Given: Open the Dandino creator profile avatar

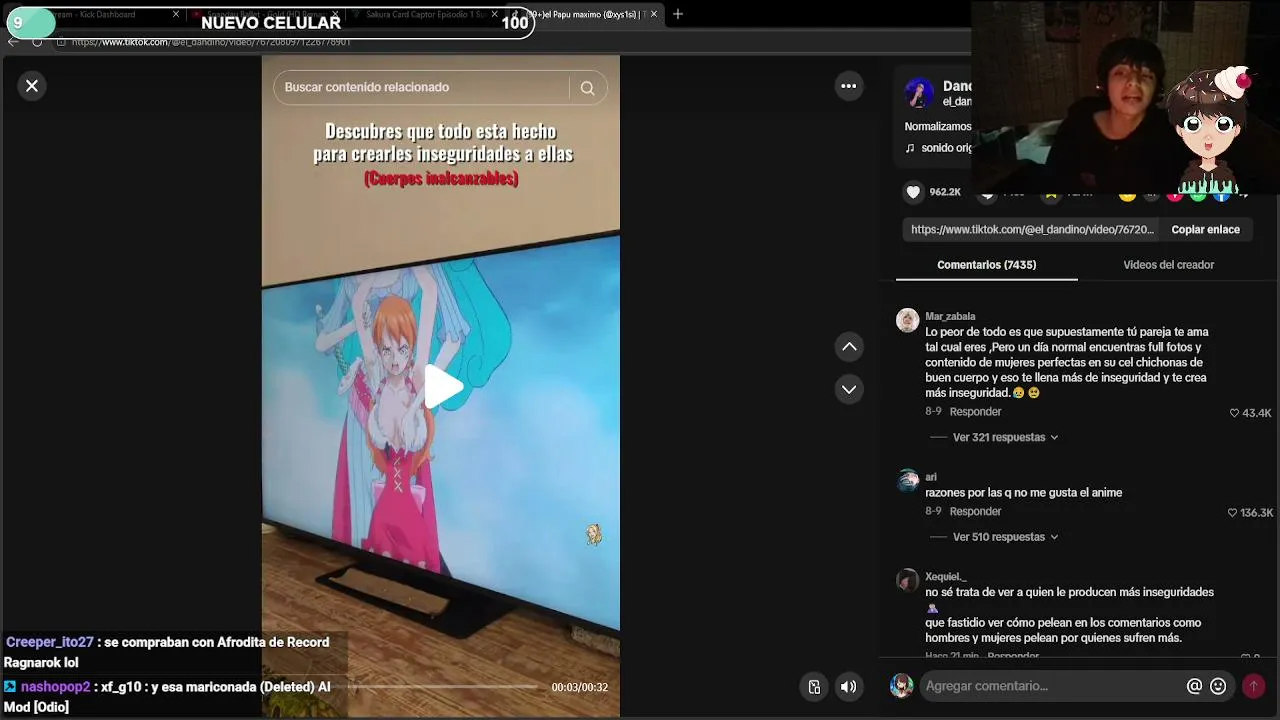Looking at the screenshot, I should [x=919, y=93].
